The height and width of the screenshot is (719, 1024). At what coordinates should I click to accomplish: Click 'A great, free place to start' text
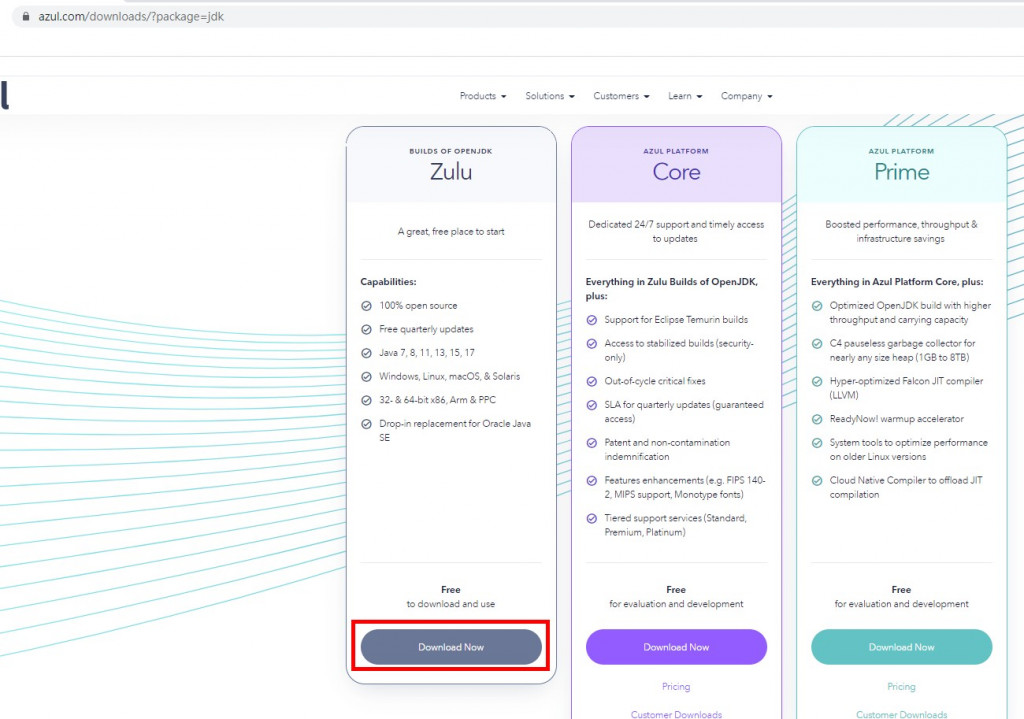(x=451, y=232)
